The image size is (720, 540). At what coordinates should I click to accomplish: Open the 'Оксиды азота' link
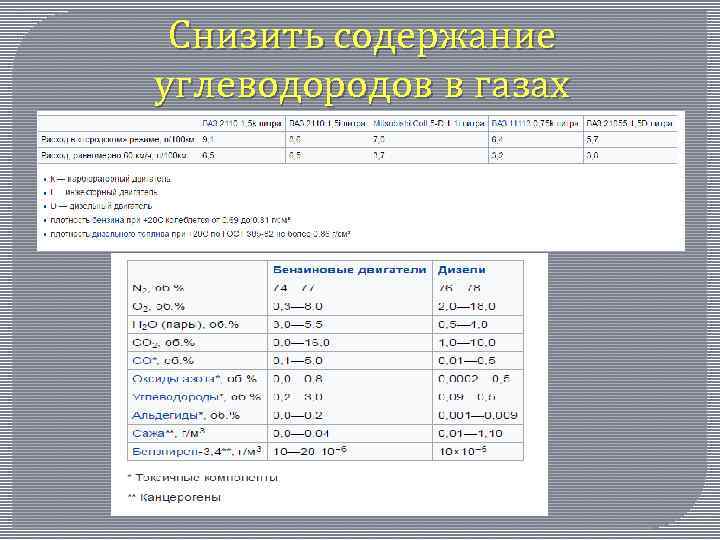pos(174,379)
